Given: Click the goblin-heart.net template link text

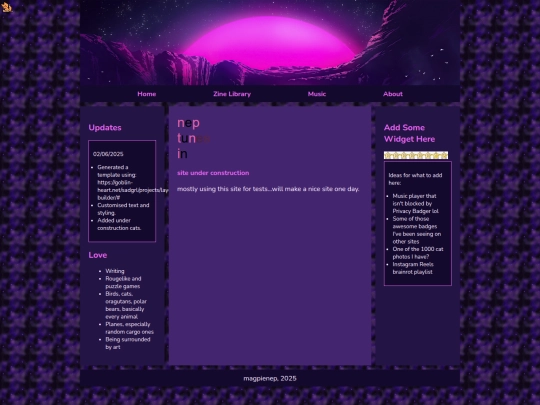Looking at the screenshot, I should tap(133, 190).
